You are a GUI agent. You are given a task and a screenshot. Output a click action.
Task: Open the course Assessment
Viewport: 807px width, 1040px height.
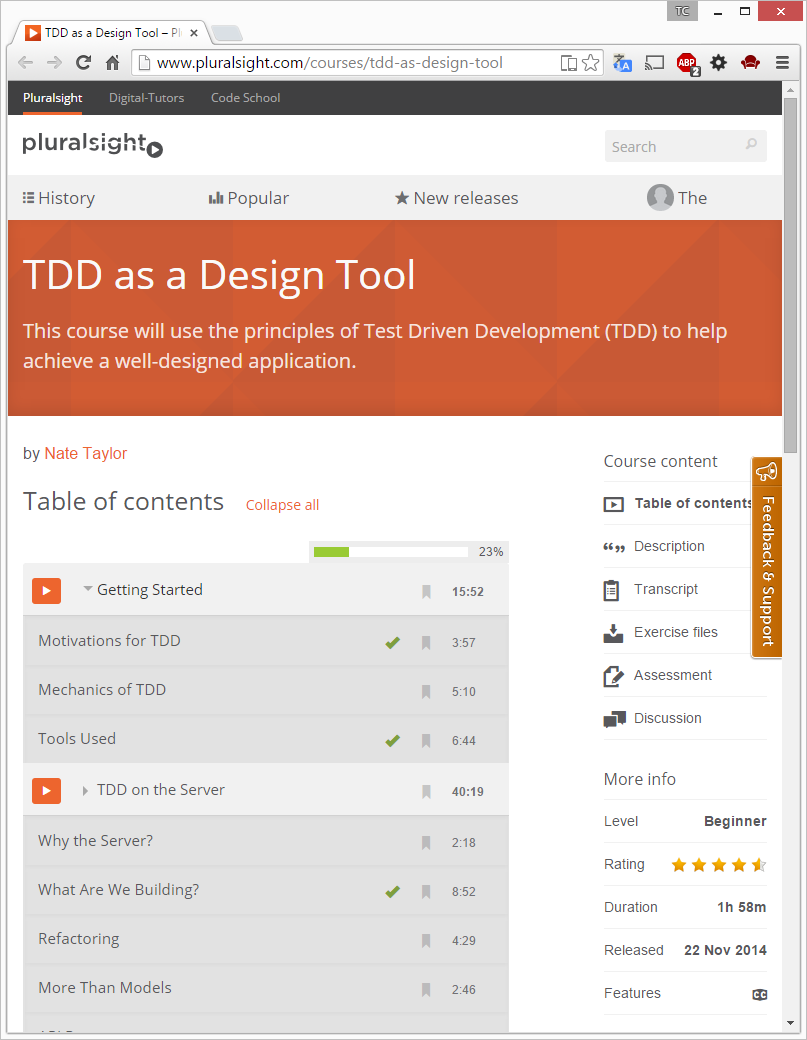[x=672, y=675]
